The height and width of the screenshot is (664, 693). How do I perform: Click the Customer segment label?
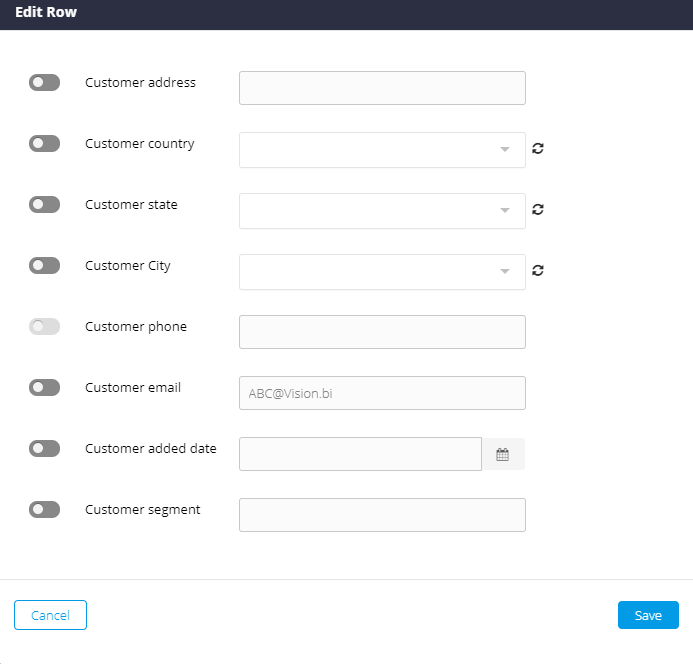tap(142, 510)
